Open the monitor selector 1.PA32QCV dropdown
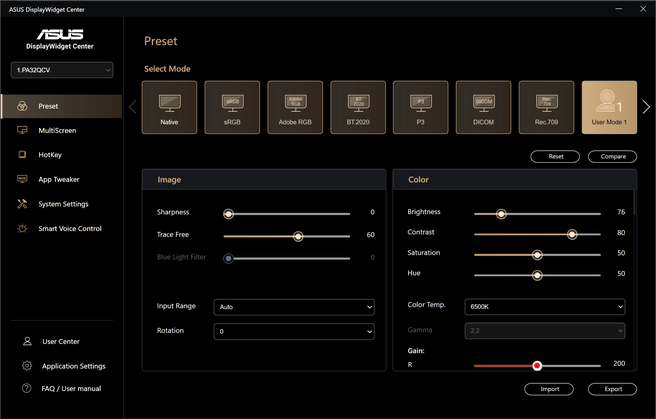This screenshot has height=419, width=656. 62,70
